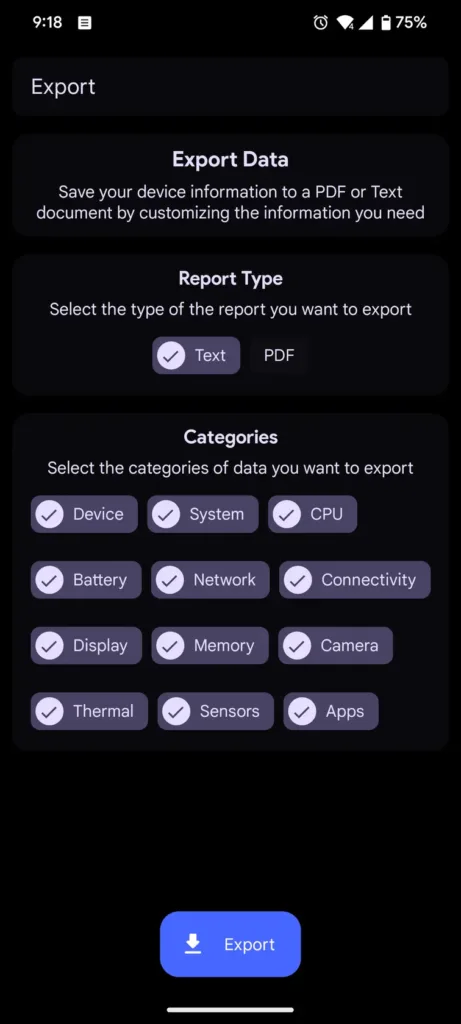Viewport: 461px width, 1024px height.
Task: Click the blue Export button
Action: 230,944
